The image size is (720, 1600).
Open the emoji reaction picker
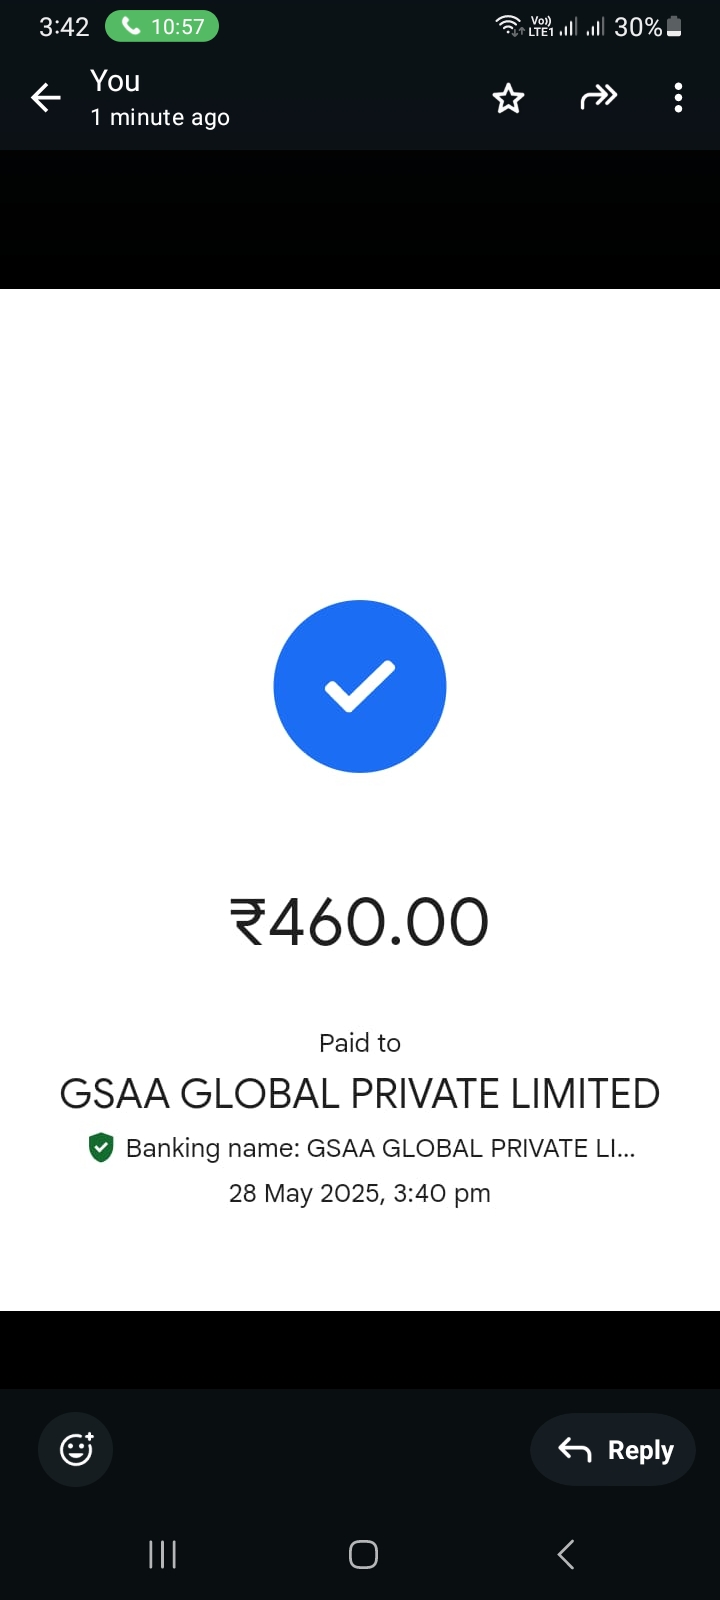point(76,1449)
